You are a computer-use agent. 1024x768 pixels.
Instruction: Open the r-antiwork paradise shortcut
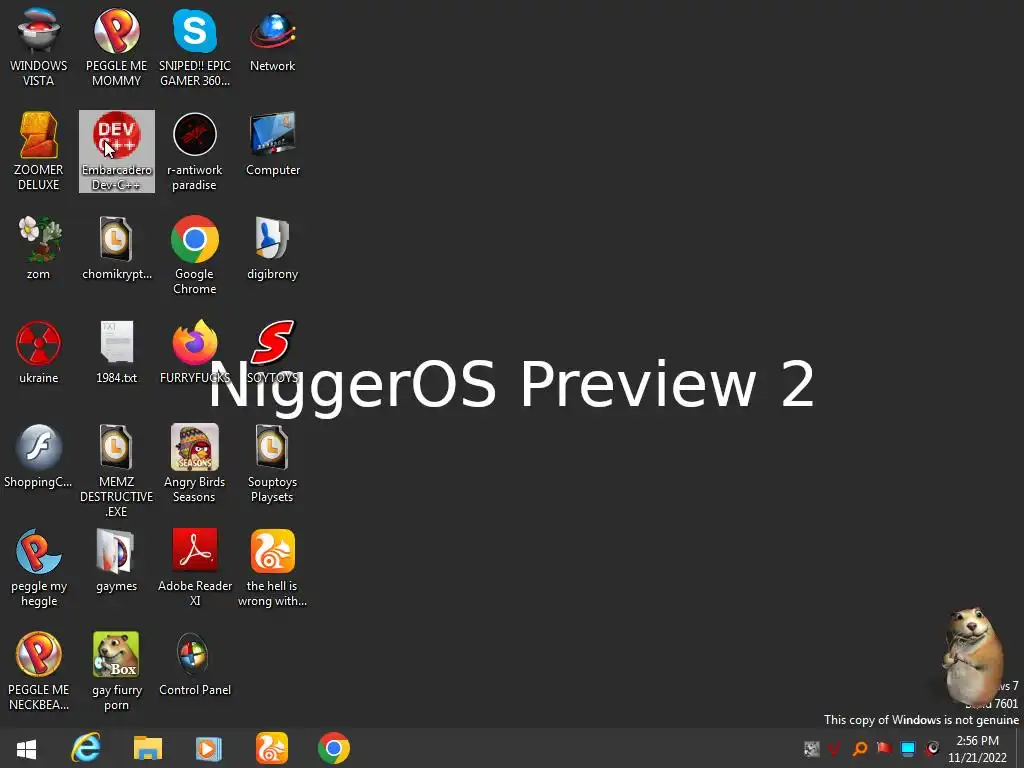(195, 151)
